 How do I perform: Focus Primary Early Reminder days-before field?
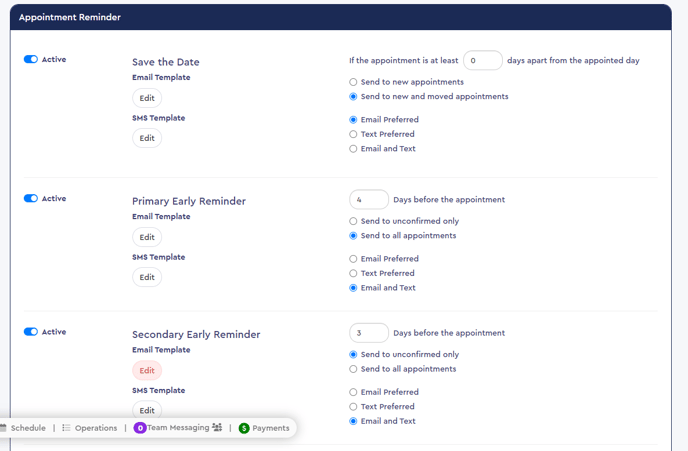tap(369, 200)
